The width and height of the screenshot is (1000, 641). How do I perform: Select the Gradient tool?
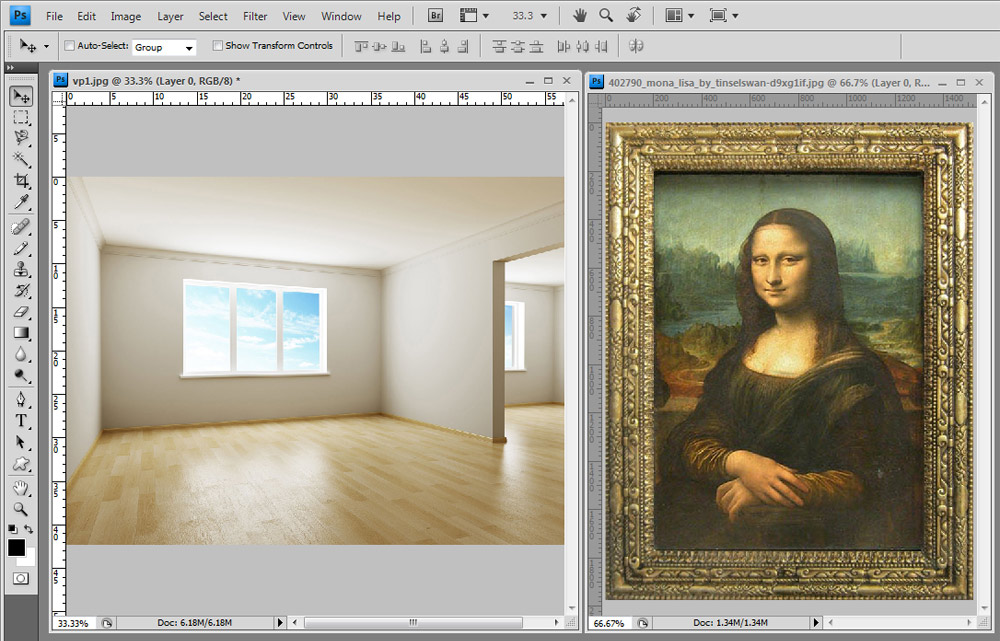(21, 333)
